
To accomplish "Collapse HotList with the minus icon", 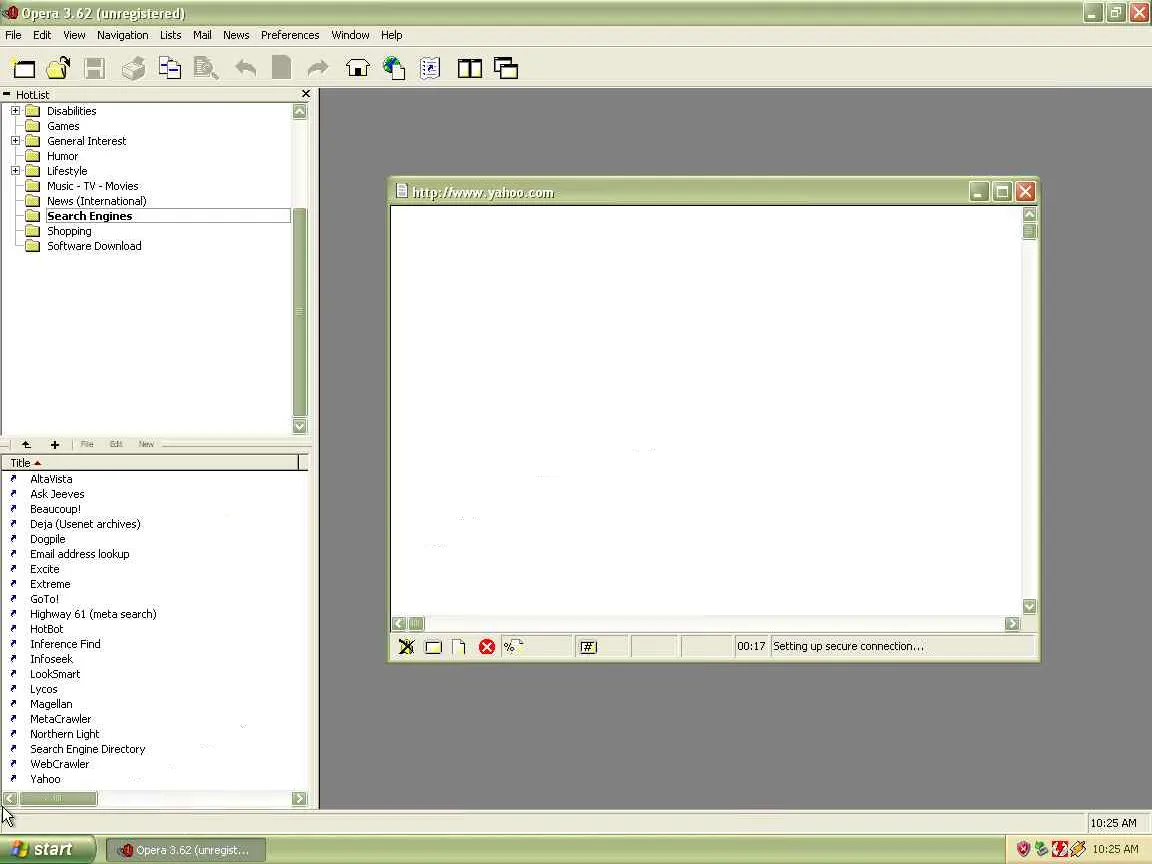I will tap(7, 94).
